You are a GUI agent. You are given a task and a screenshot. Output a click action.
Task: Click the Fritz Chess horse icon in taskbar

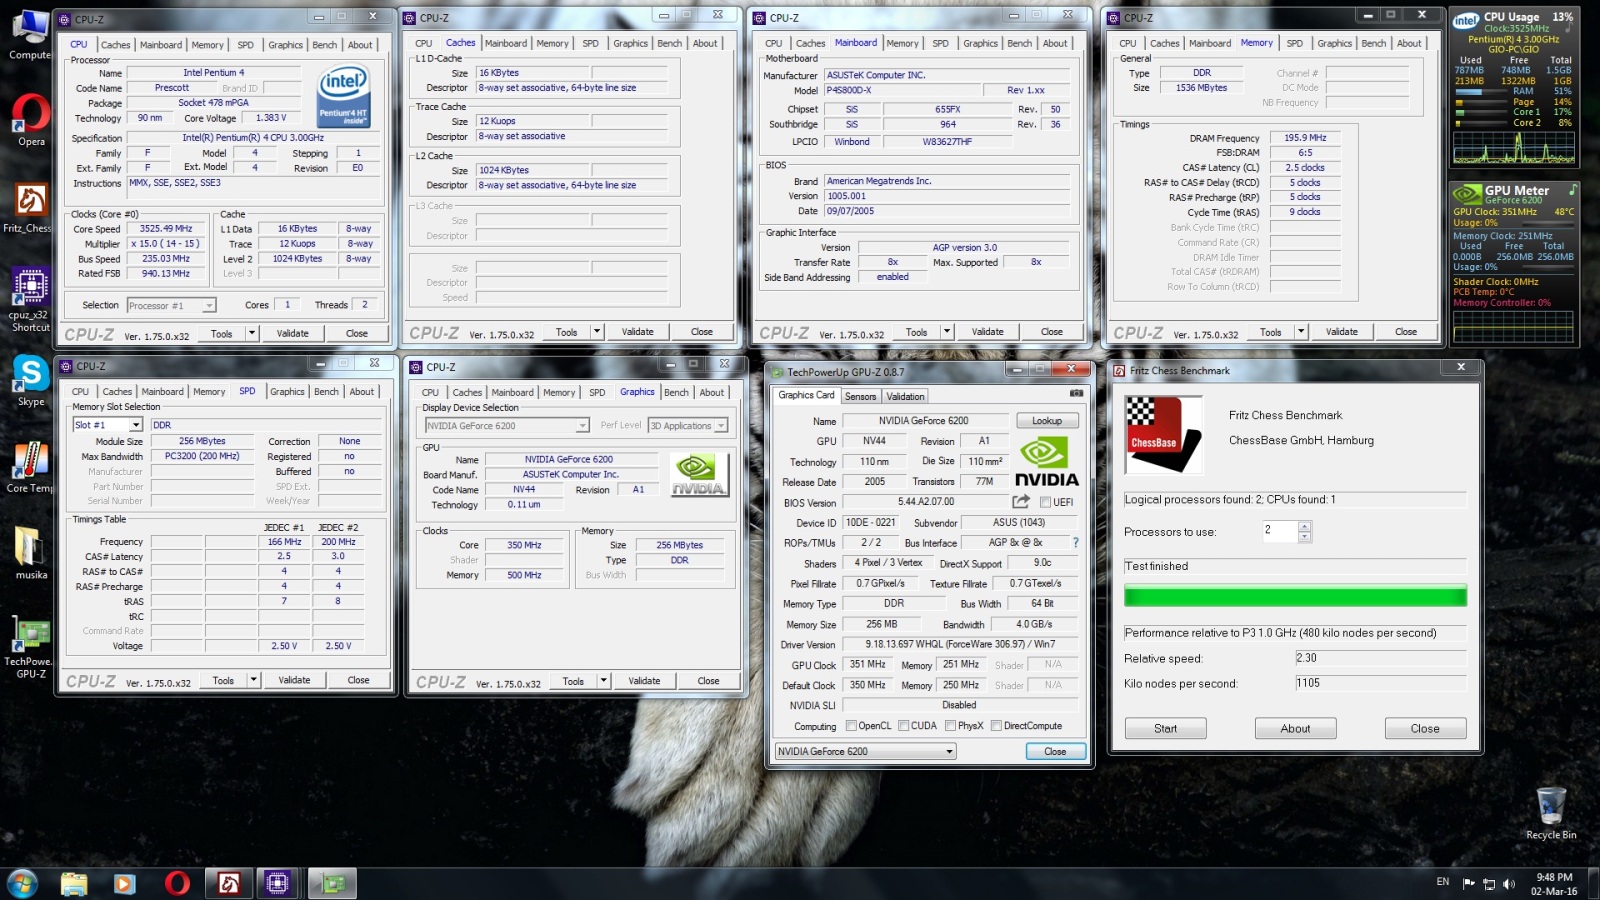point(229,884)
